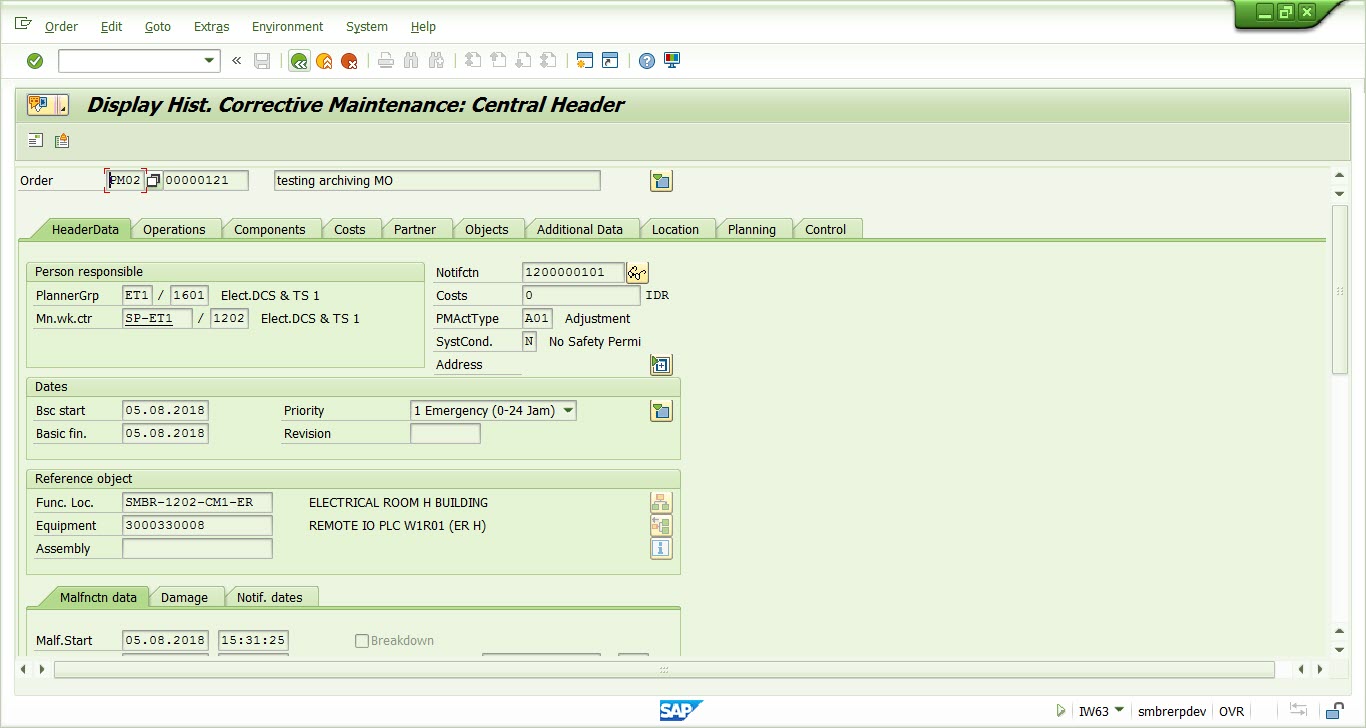Screen dimensions: 1366x728
Task: Select the Notif. dates sub-tab
Action: 270,597
